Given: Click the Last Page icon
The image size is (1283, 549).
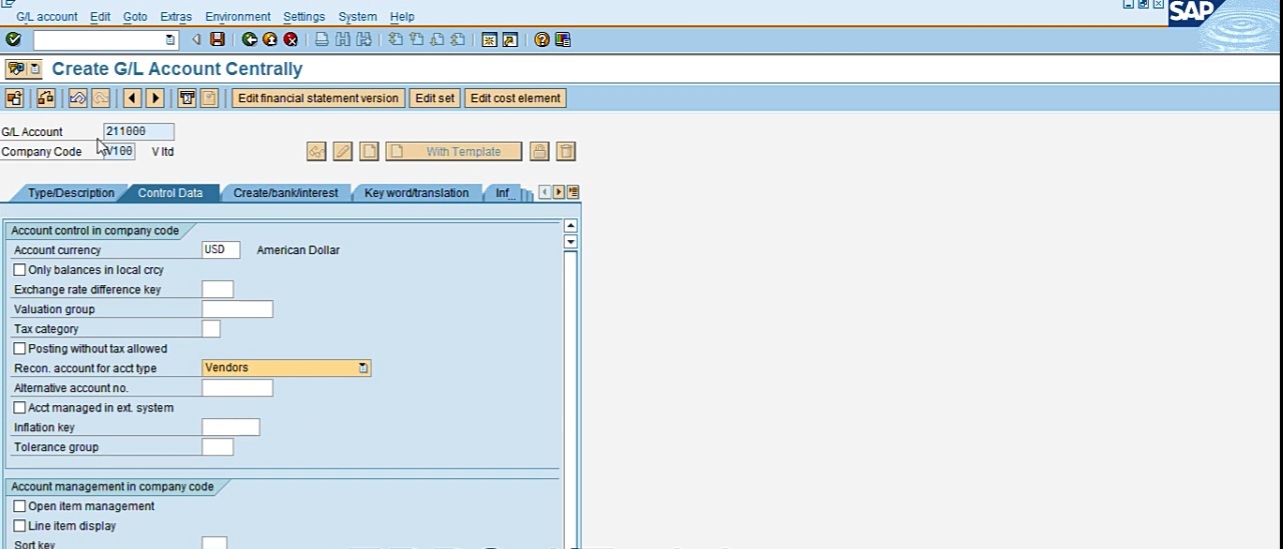Looking at the screenshot, I should 458,40.
